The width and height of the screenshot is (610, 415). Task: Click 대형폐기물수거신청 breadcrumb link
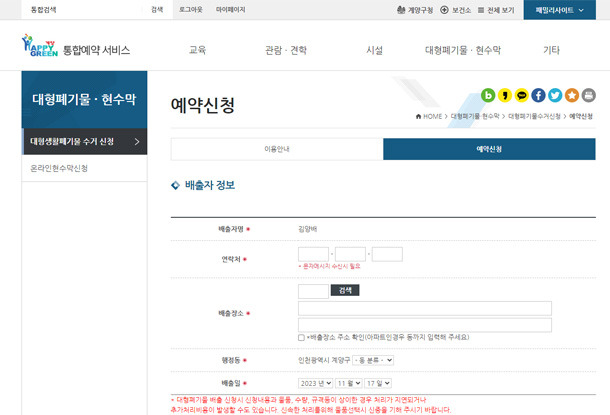coord(534,116)
